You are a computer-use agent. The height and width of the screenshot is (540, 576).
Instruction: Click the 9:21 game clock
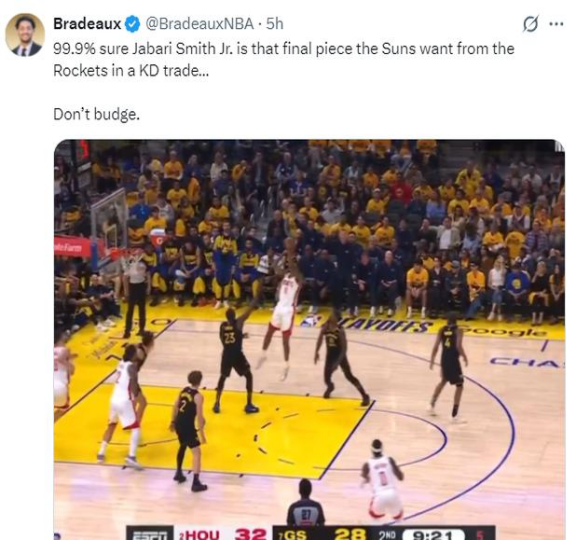click(x=433, y=534)
